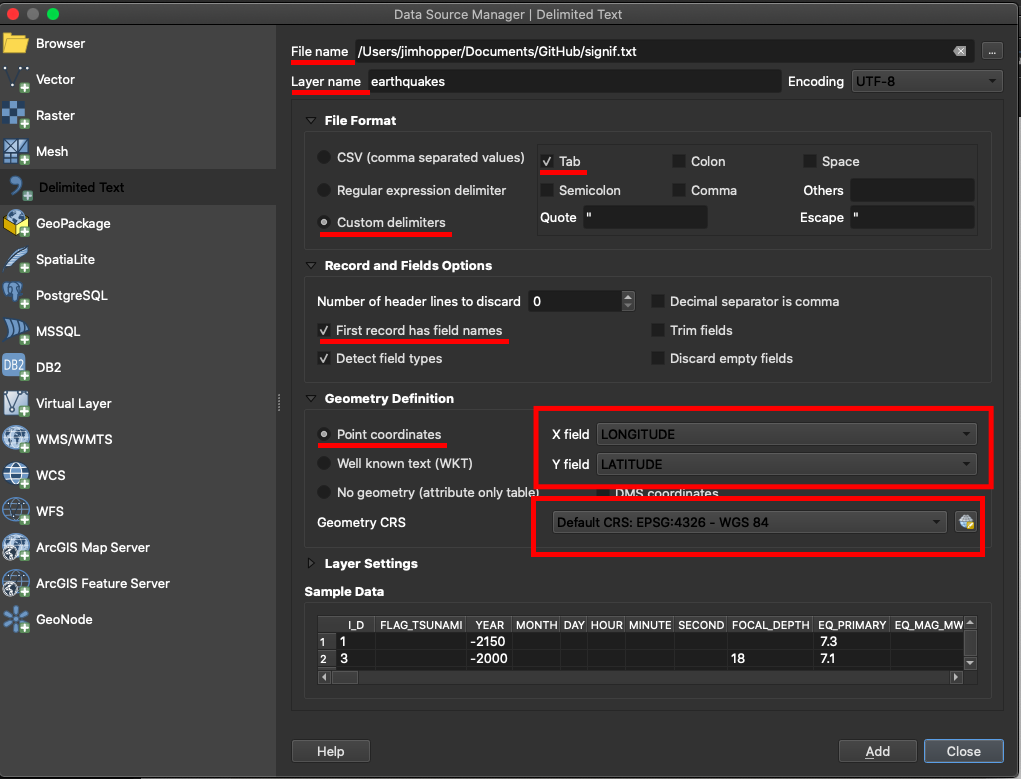Expand the Layer Settings section
Screen dimensions: 1021x779
[x=312, y=563]
